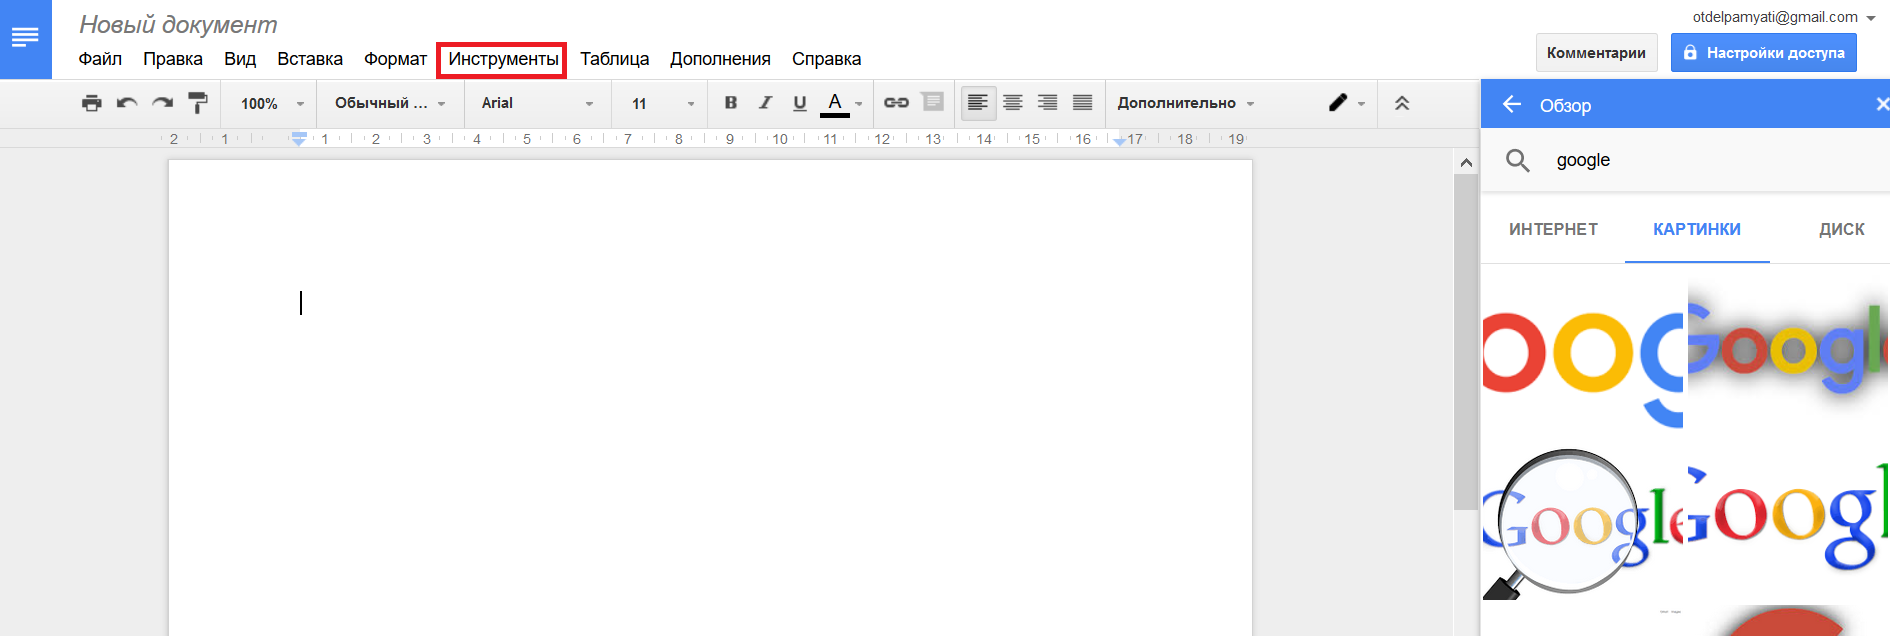The image size is (1890, 636).
Task: Rename the document title Новый документ
Action: (x=178, y=25)
